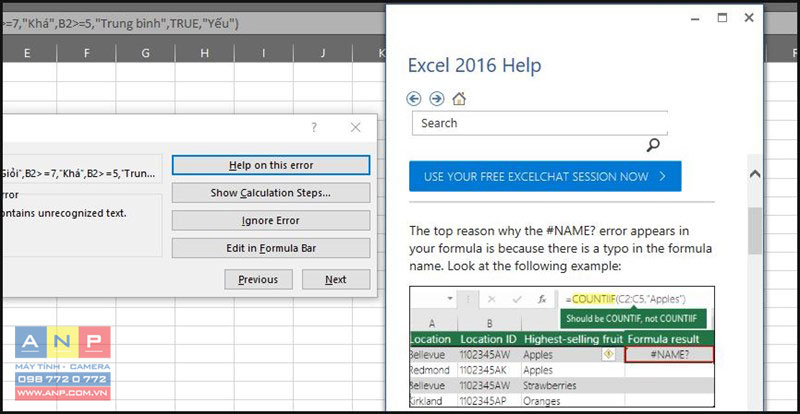Close the Error Checking dialog
The height and width of the screenshot is (414, 800).
[356, 128]
